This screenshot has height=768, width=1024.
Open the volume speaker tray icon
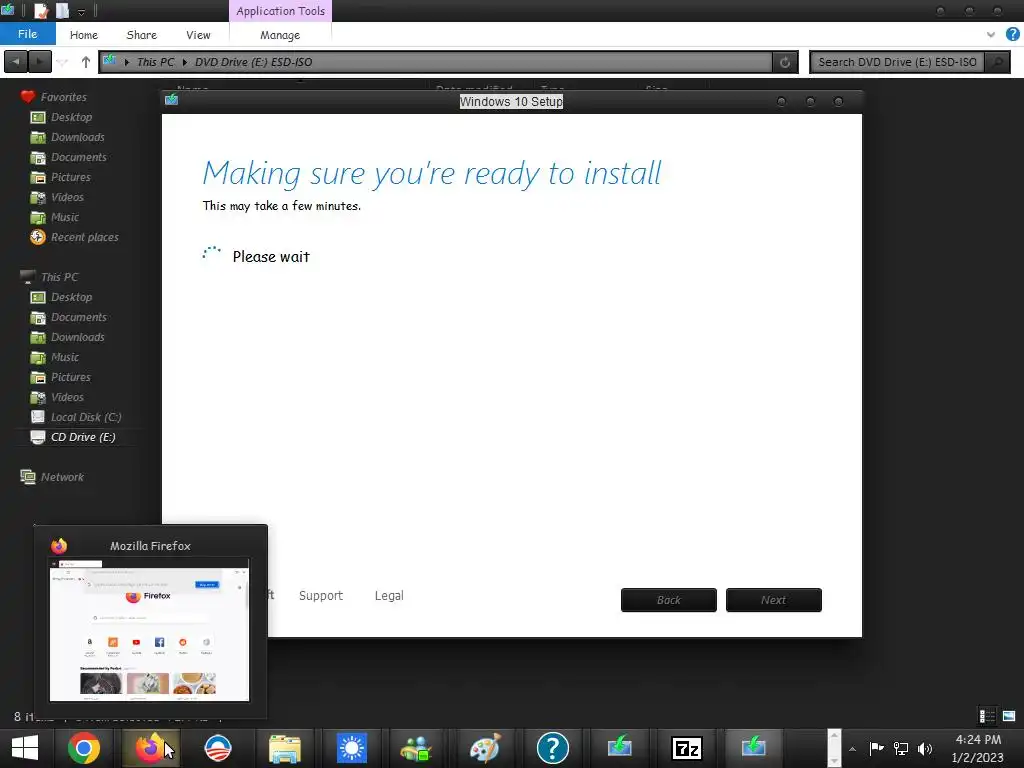tap(925, 748)
